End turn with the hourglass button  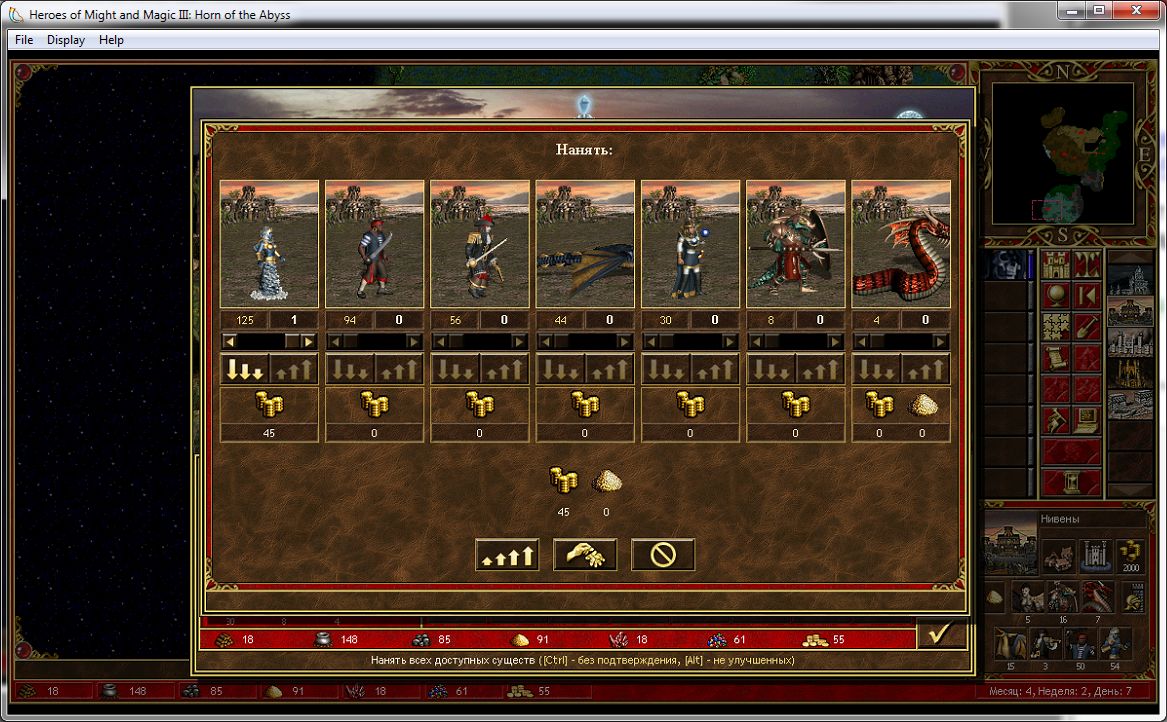1071,482
